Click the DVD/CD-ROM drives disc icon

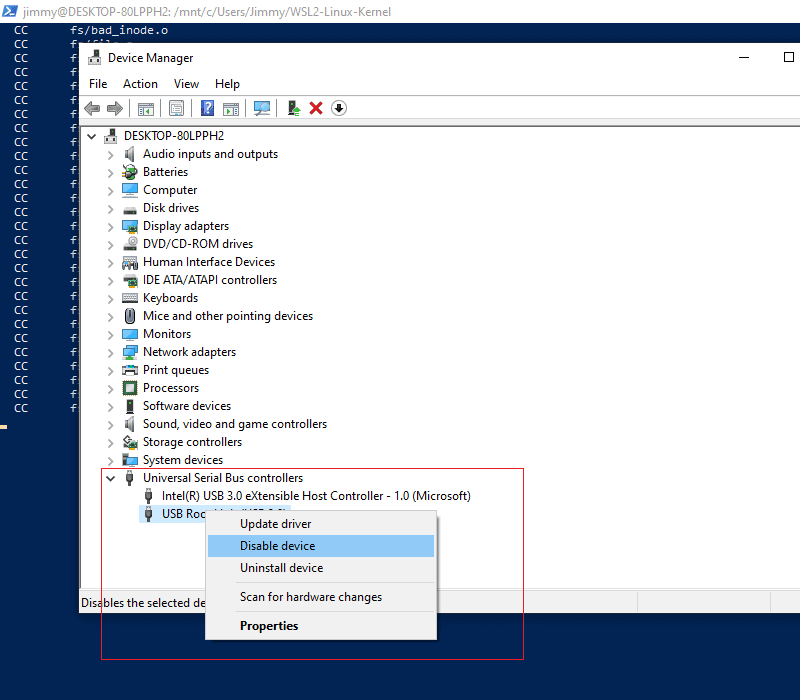pyautogui.click(x=130, y=243)
